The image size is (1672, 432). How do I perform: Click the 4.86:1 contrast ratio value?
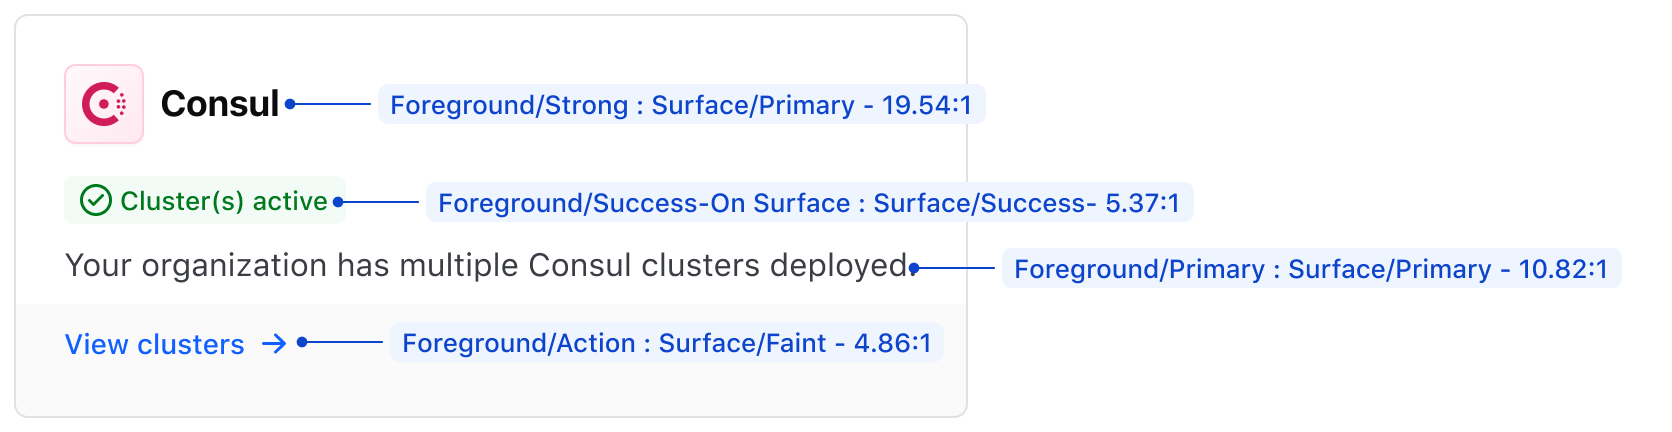click(x=892, y=343)
